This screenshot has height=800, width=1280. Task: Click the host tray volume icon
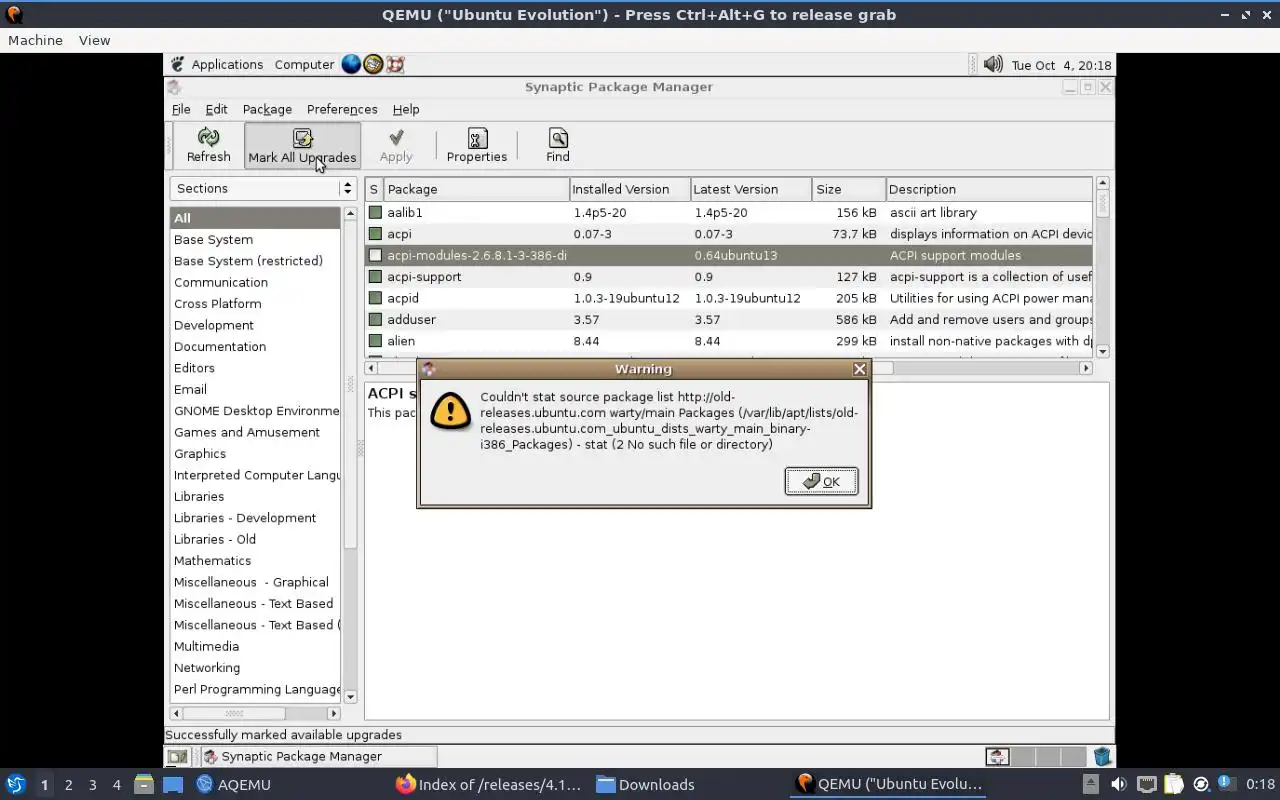(x=1119, y=785)
